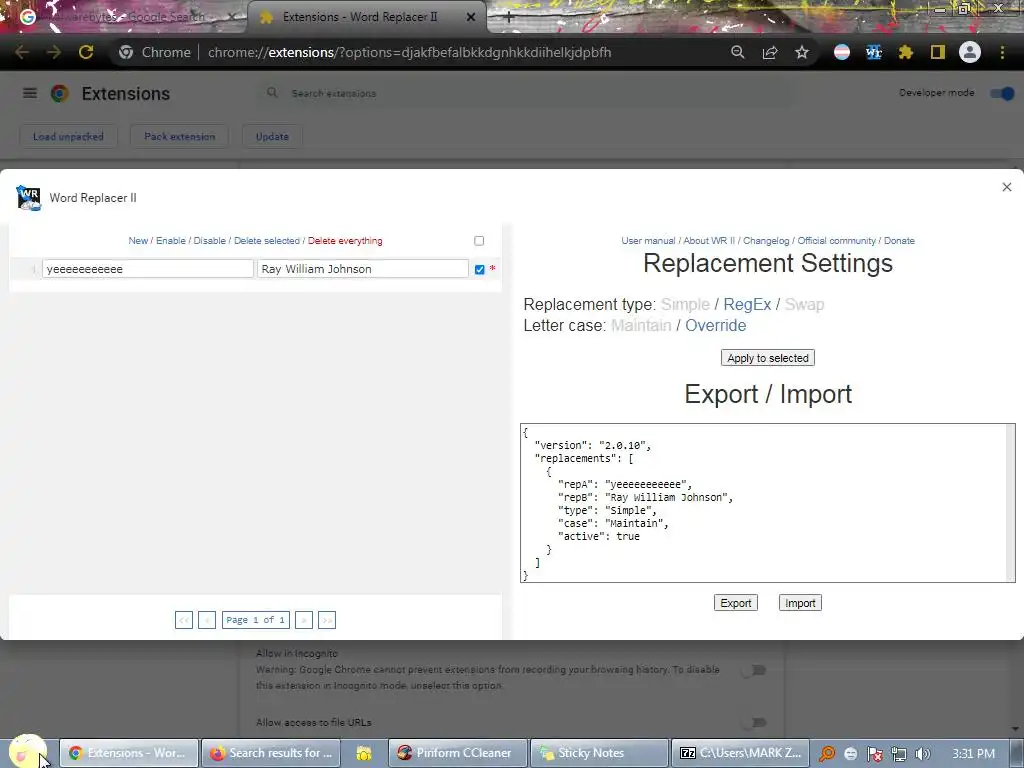
Task: Open the Action Center flag tray icon
Action: (875, 754)
